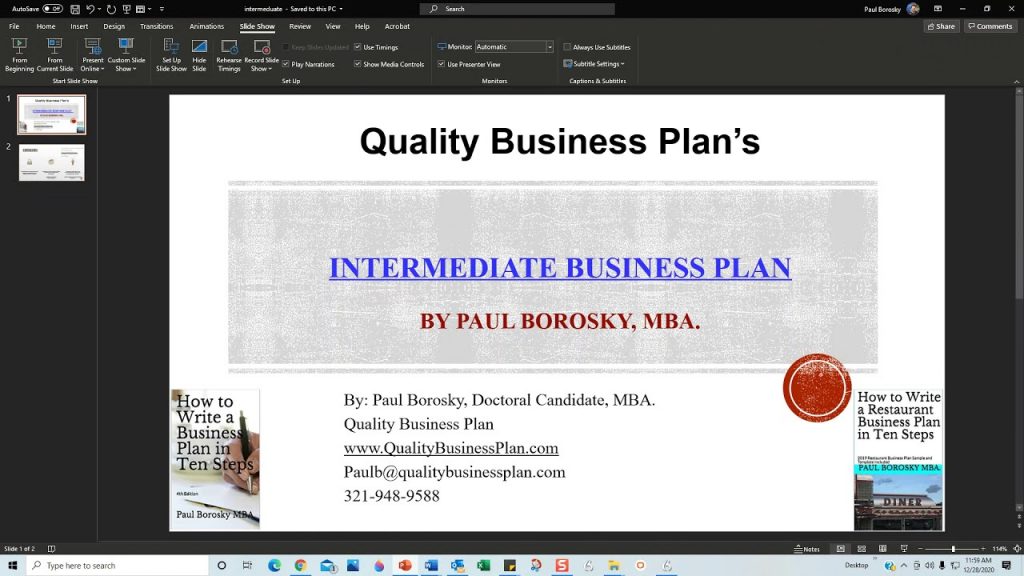Open Outlook from the taskbar
Screen dimensions: 1024x576
pos(457,566)
